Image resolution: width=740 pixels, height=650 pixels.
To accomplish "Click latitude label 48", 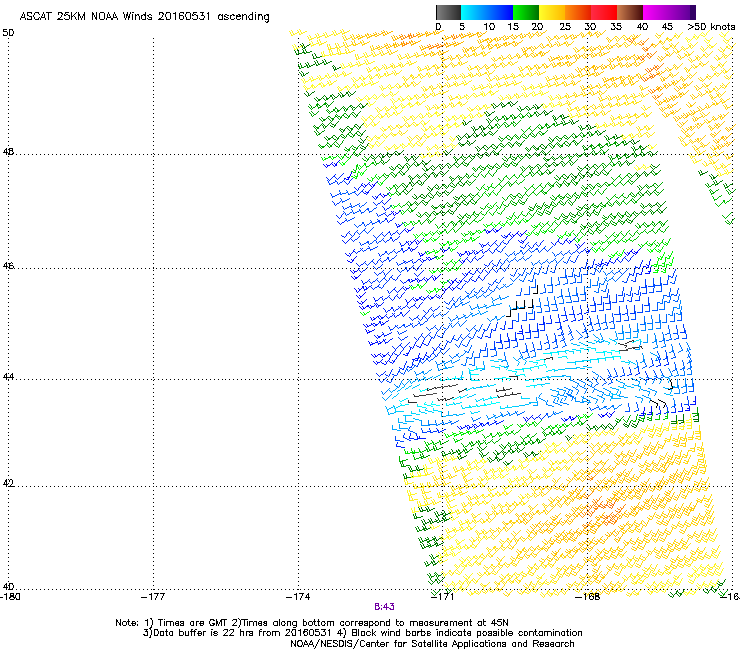I will point(8,152).
